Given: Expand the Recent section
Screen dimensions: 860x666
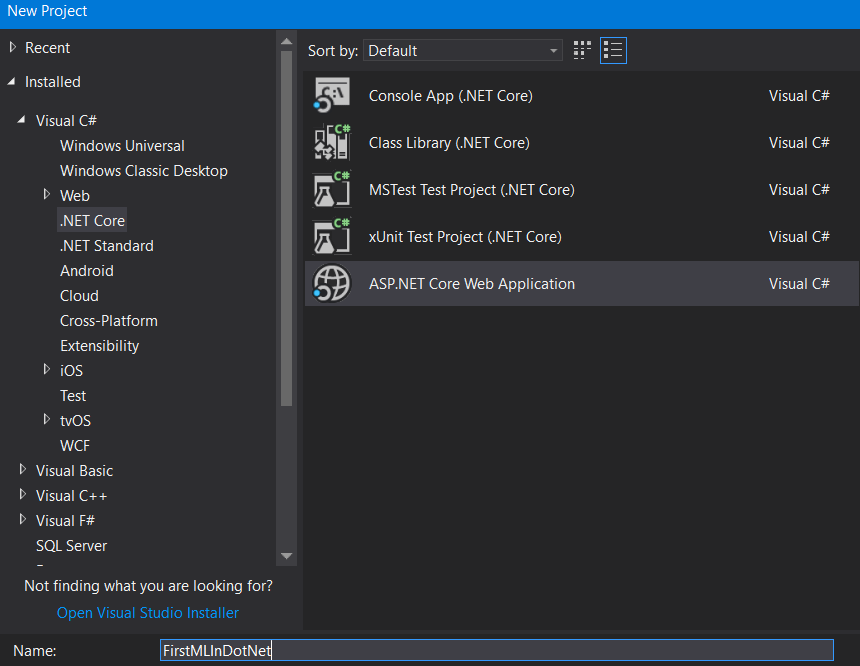Looking at the screenshot, I should tap(12, 48).
